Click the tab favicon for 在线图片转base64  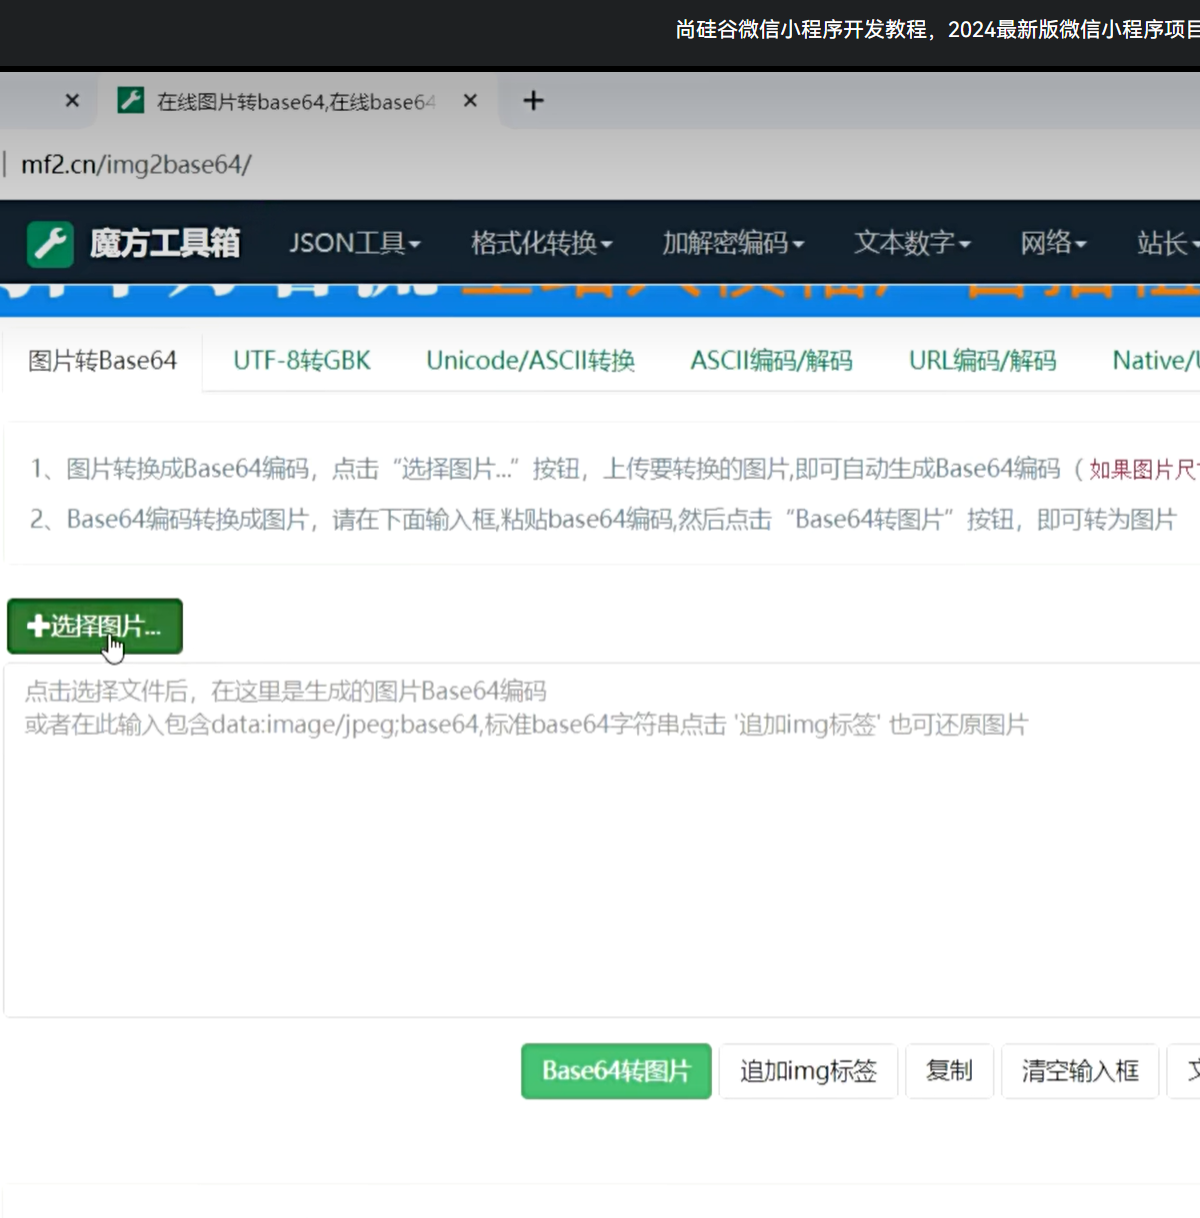click(x=131, y=101)
